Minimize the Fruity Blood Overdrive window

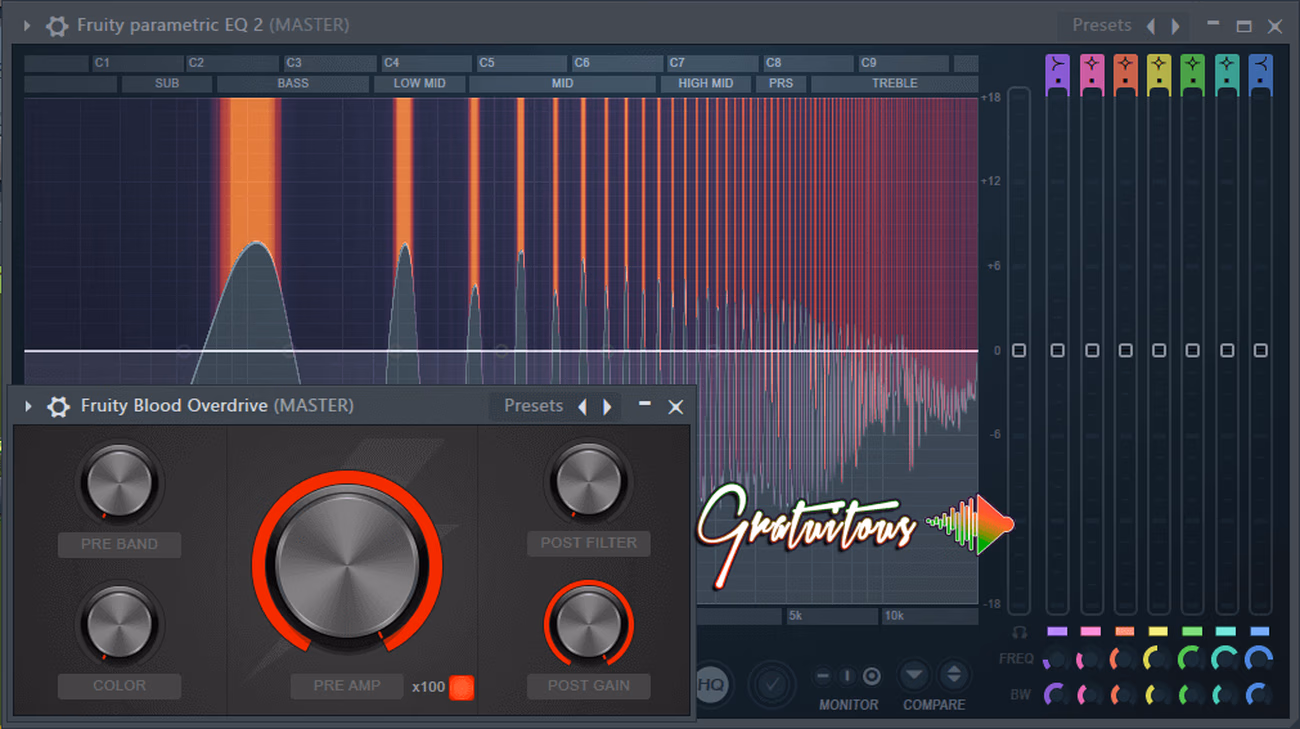pos(645,404)
